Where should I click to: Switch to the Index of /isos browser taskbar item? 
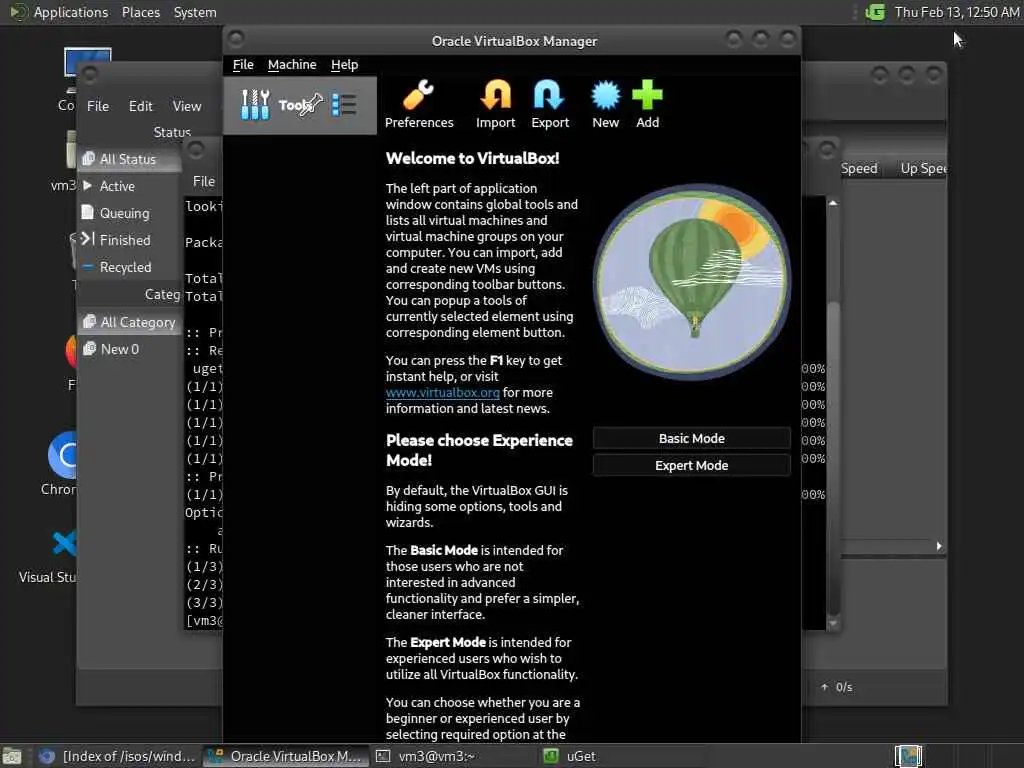click(118, 756)
